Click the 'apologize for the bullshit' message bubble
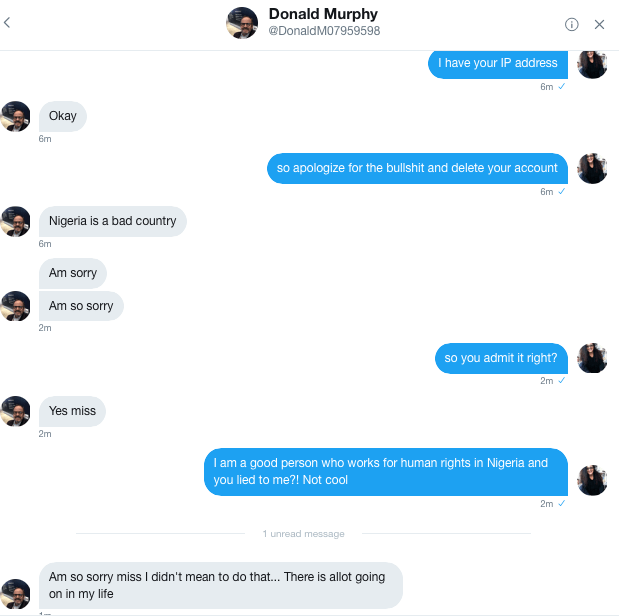Image resolution: width=619 pixels, height=616 pixels. (x=417, y=168)
